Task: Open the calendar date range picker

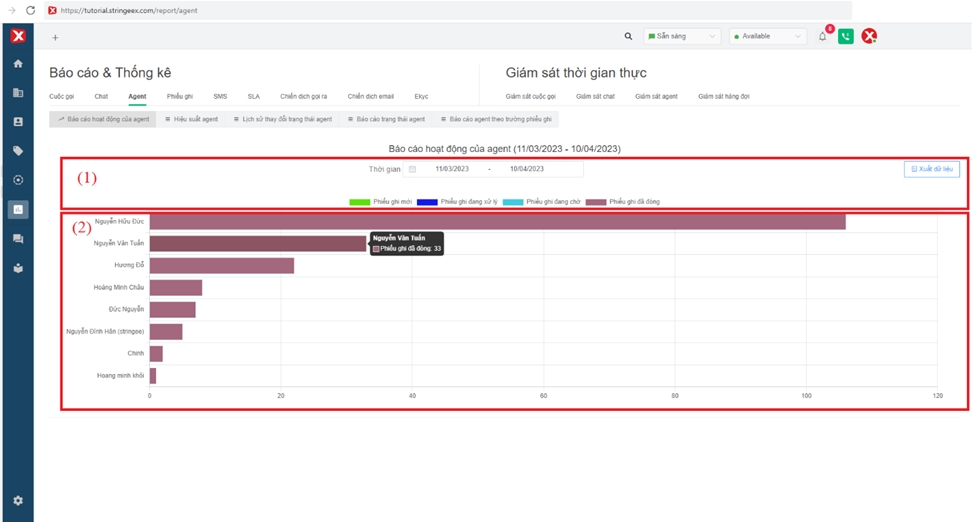Action: 412,169
